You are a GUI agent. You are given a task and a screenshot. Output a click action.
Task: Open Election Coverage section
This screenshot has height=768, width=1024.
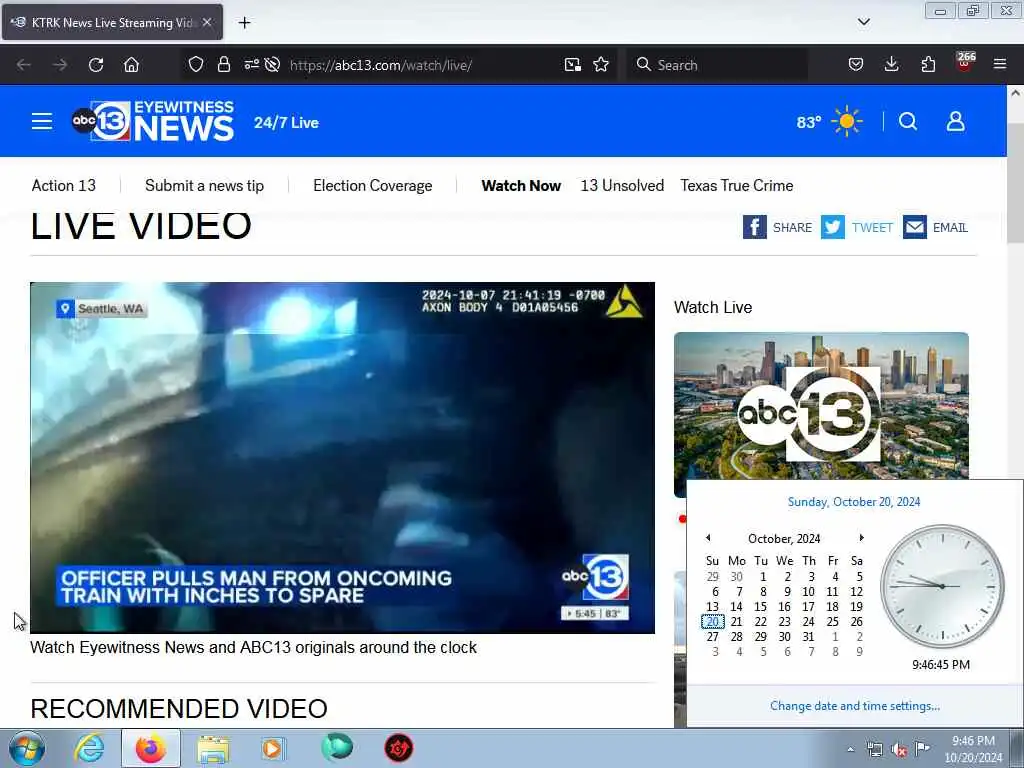click(x=373, y=185)
